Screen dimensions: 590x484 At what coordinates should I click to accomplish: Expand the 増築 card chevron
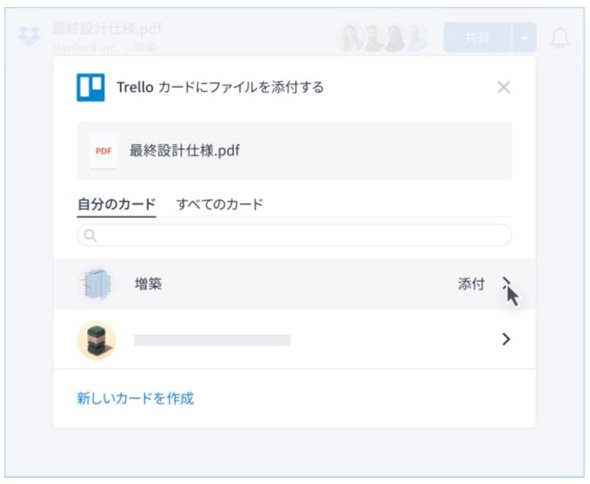point(506,283)
